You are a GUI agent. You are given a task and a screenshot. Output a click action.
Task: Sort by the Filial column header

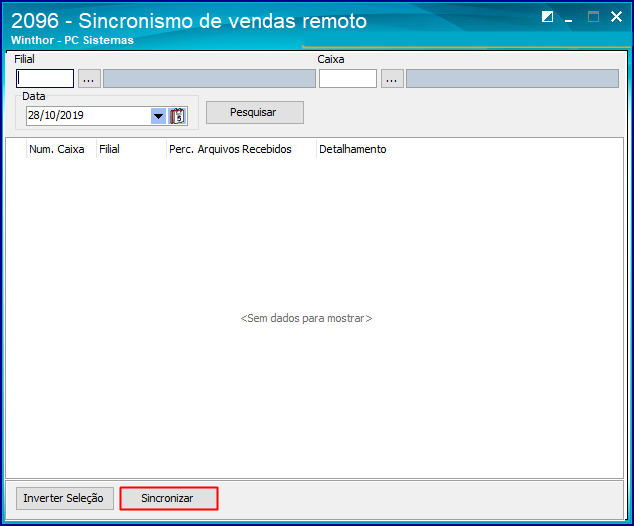(131, 149)
